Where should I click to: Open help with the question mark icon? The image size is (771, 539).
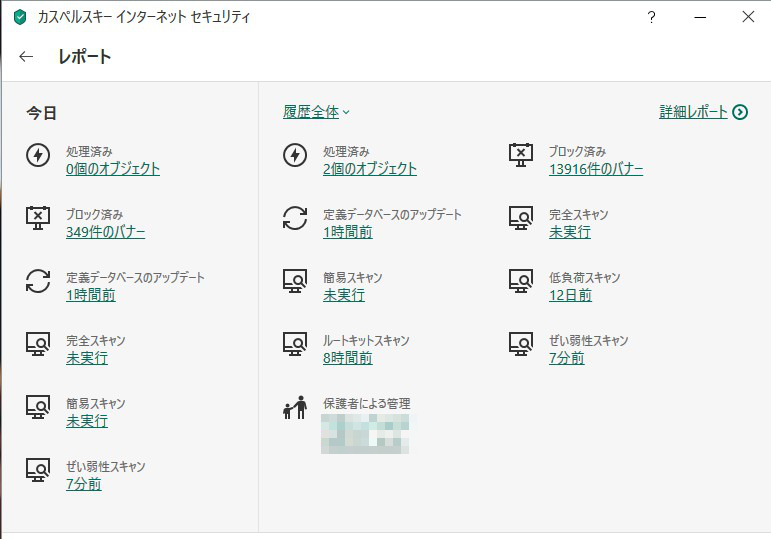click(652, 17)
